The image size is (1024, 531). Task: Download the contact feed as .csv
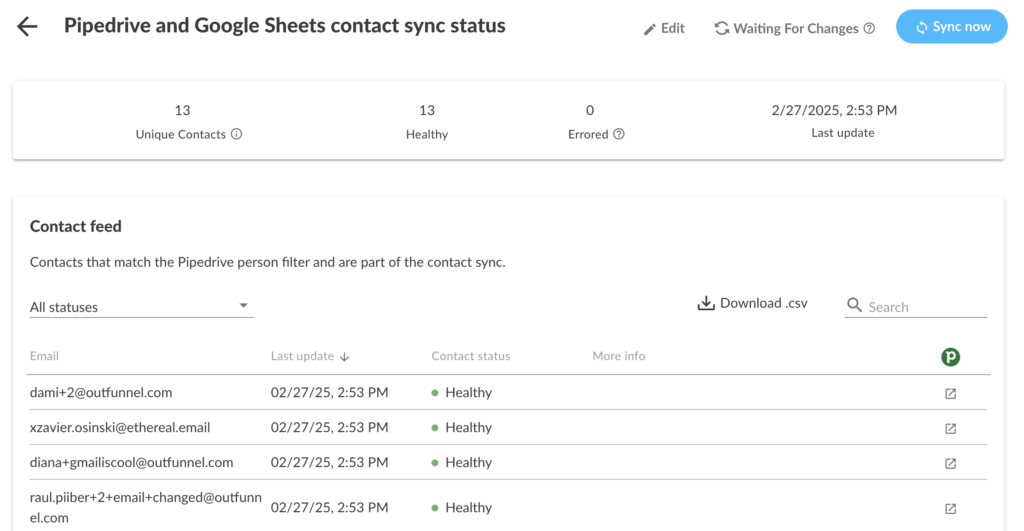coord(752,304)
